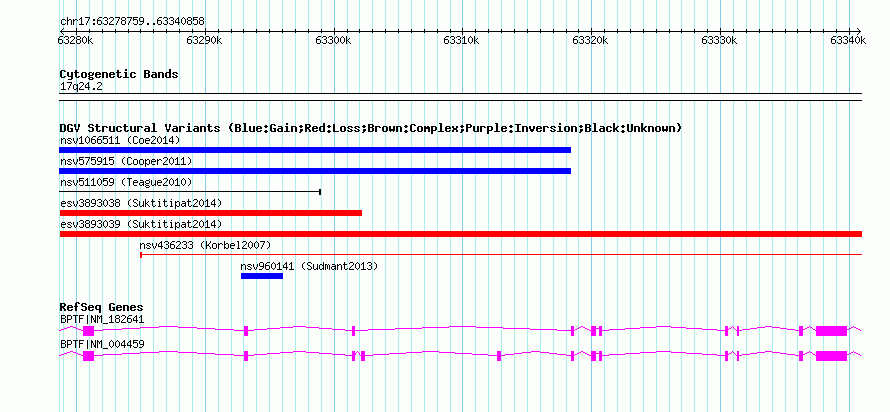
Task: Click the first exon block of NM_004459
Action: 89,356
